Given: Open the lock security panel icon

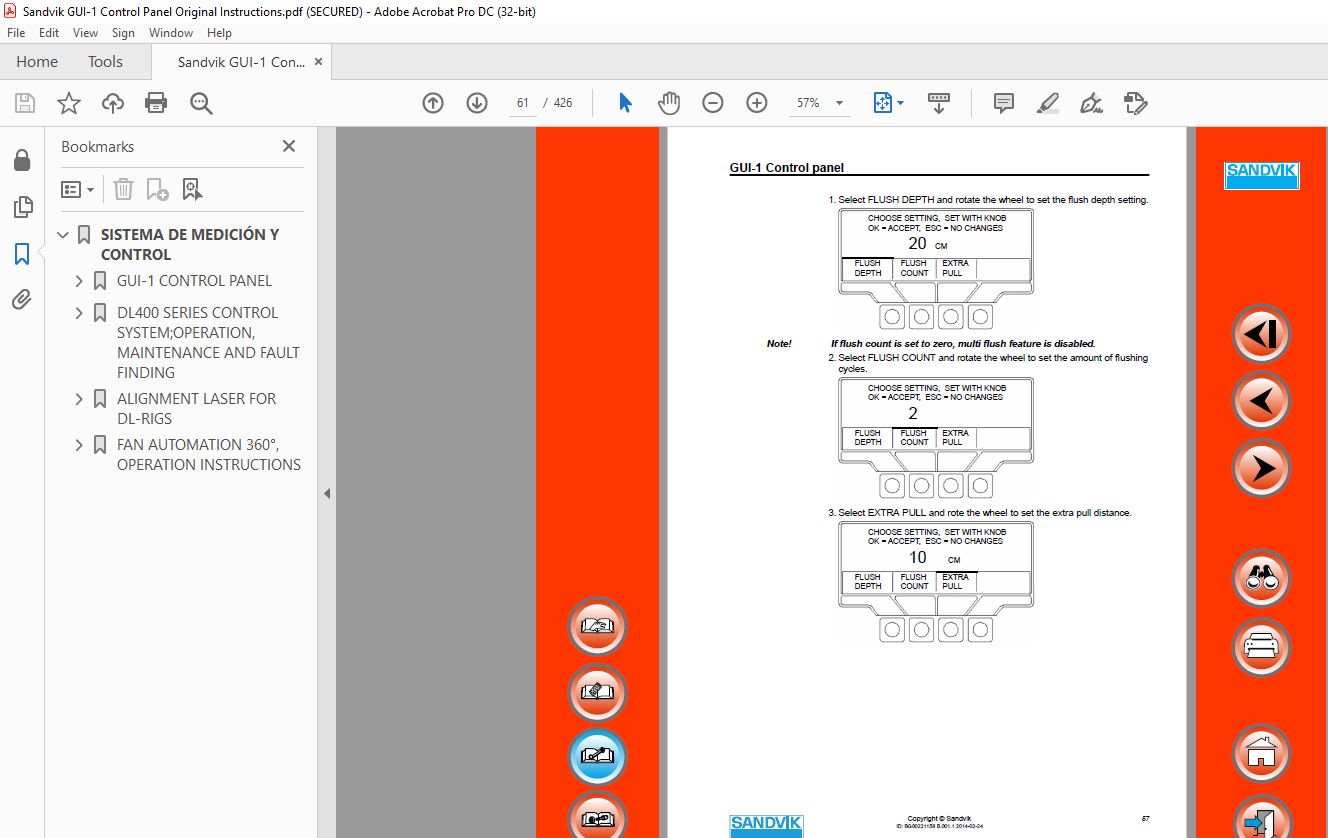Looking at the screenshot, I should pyautogui.click(x=21, y=160).
